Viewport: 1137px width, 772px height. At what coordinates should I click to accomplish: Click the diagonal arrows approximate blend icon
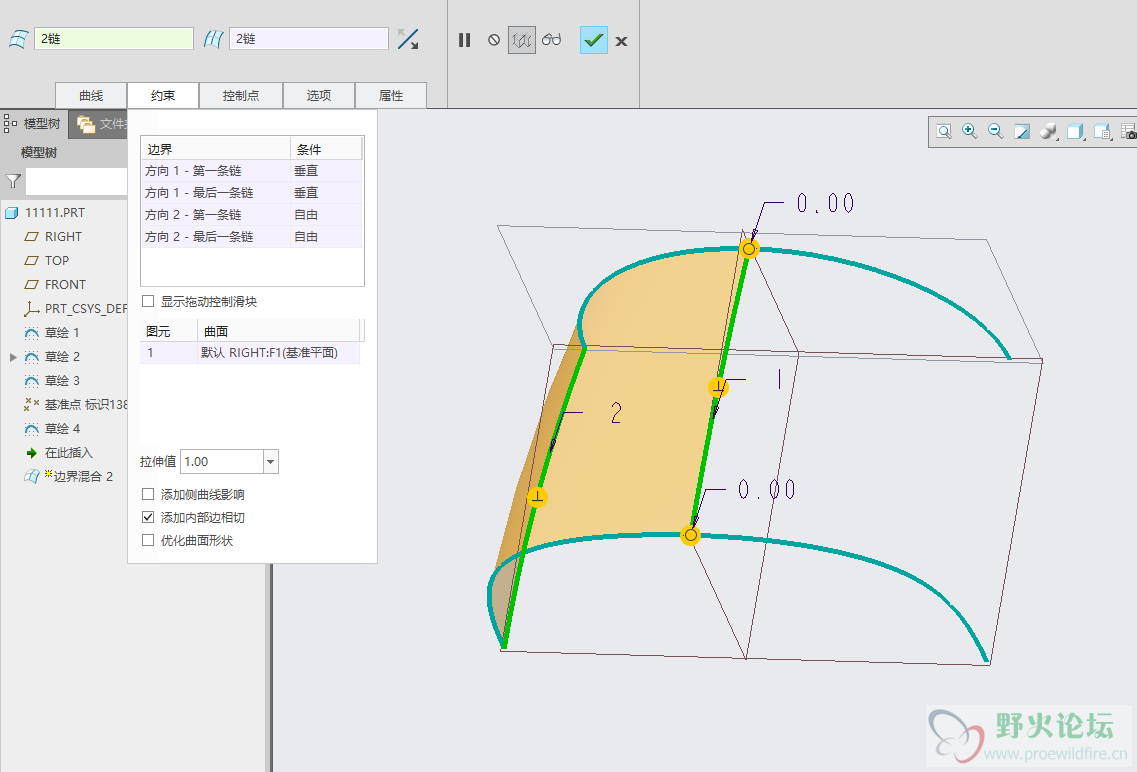(408, 38)
